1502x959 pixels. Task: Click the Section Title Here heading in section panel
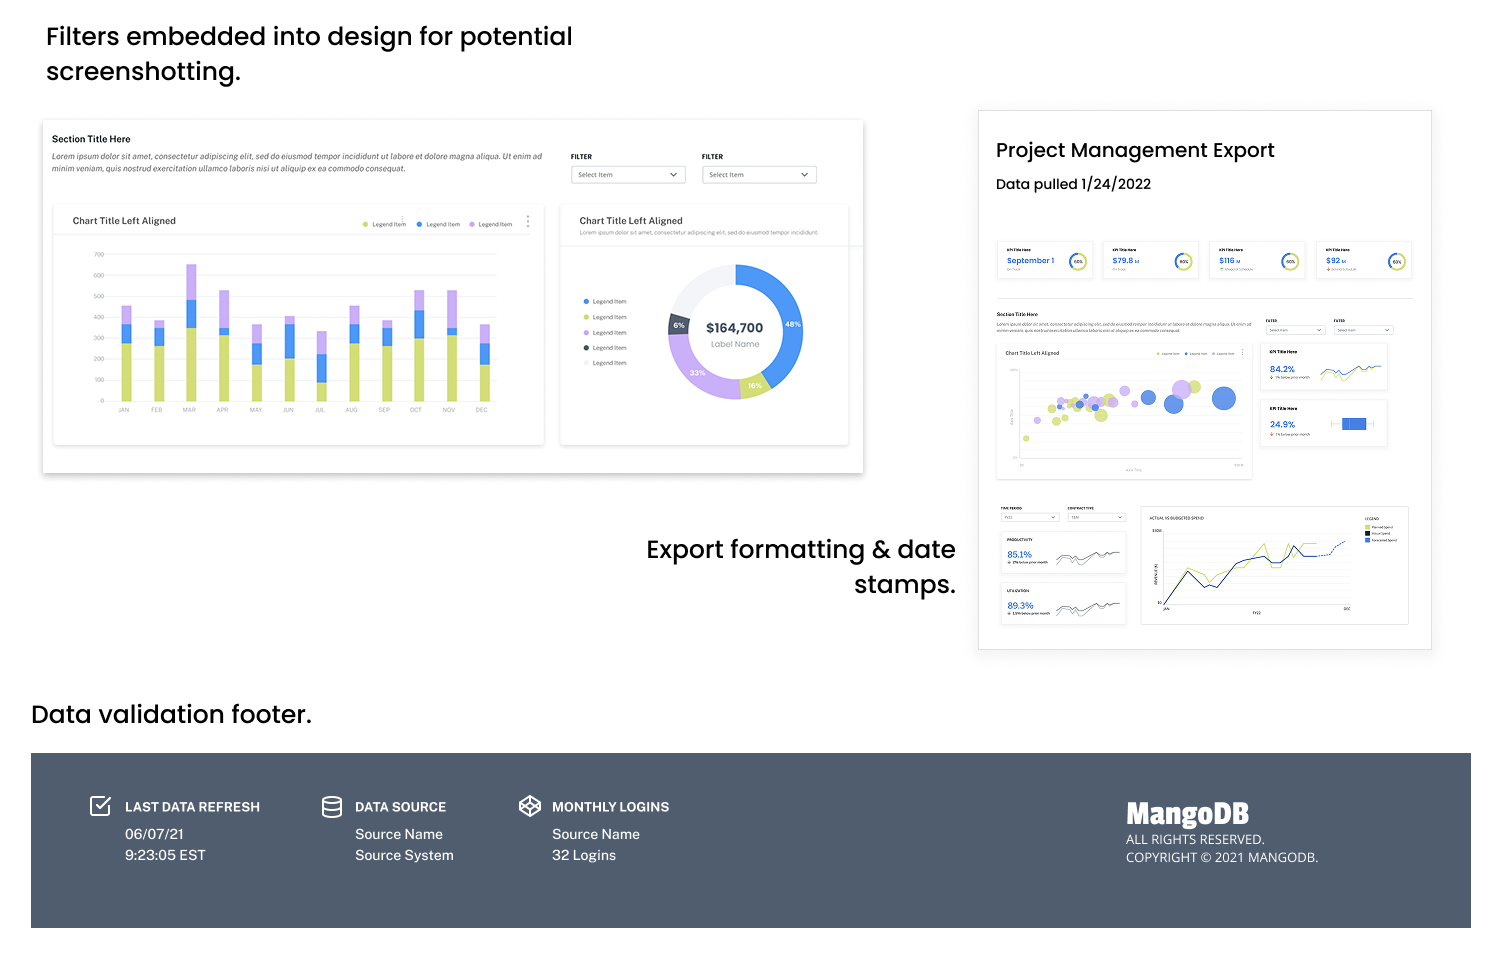point(91,139)
